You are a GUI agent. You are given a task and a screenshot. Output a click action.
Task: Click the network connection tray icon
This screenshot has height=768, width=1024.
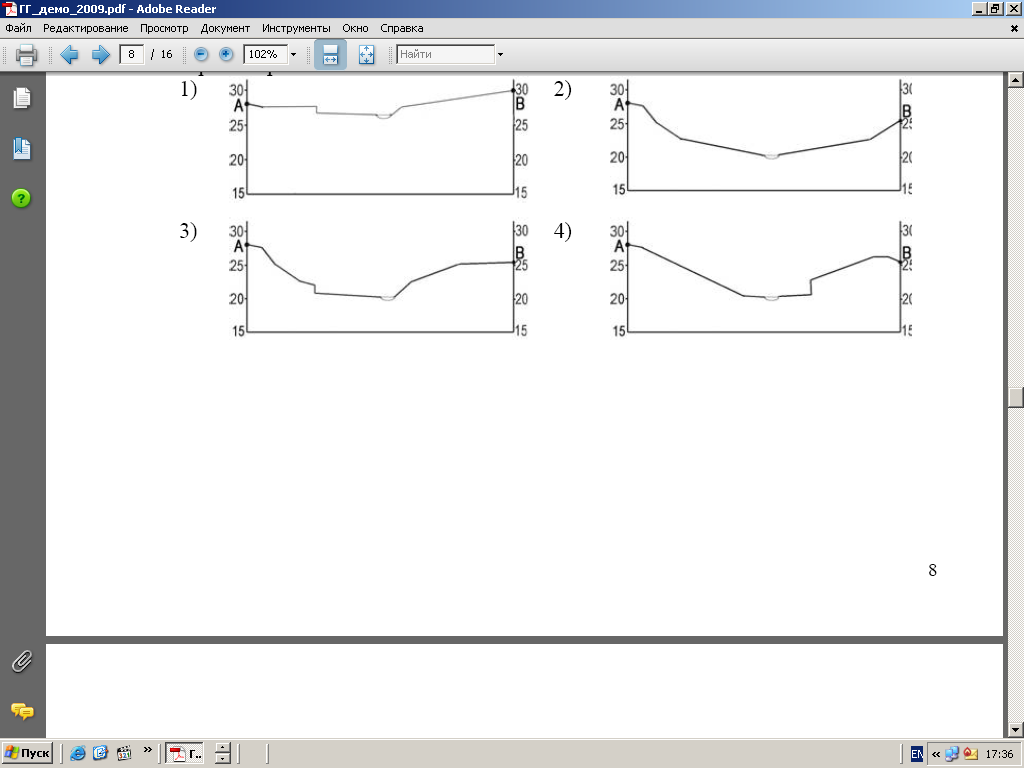[952, 754]
